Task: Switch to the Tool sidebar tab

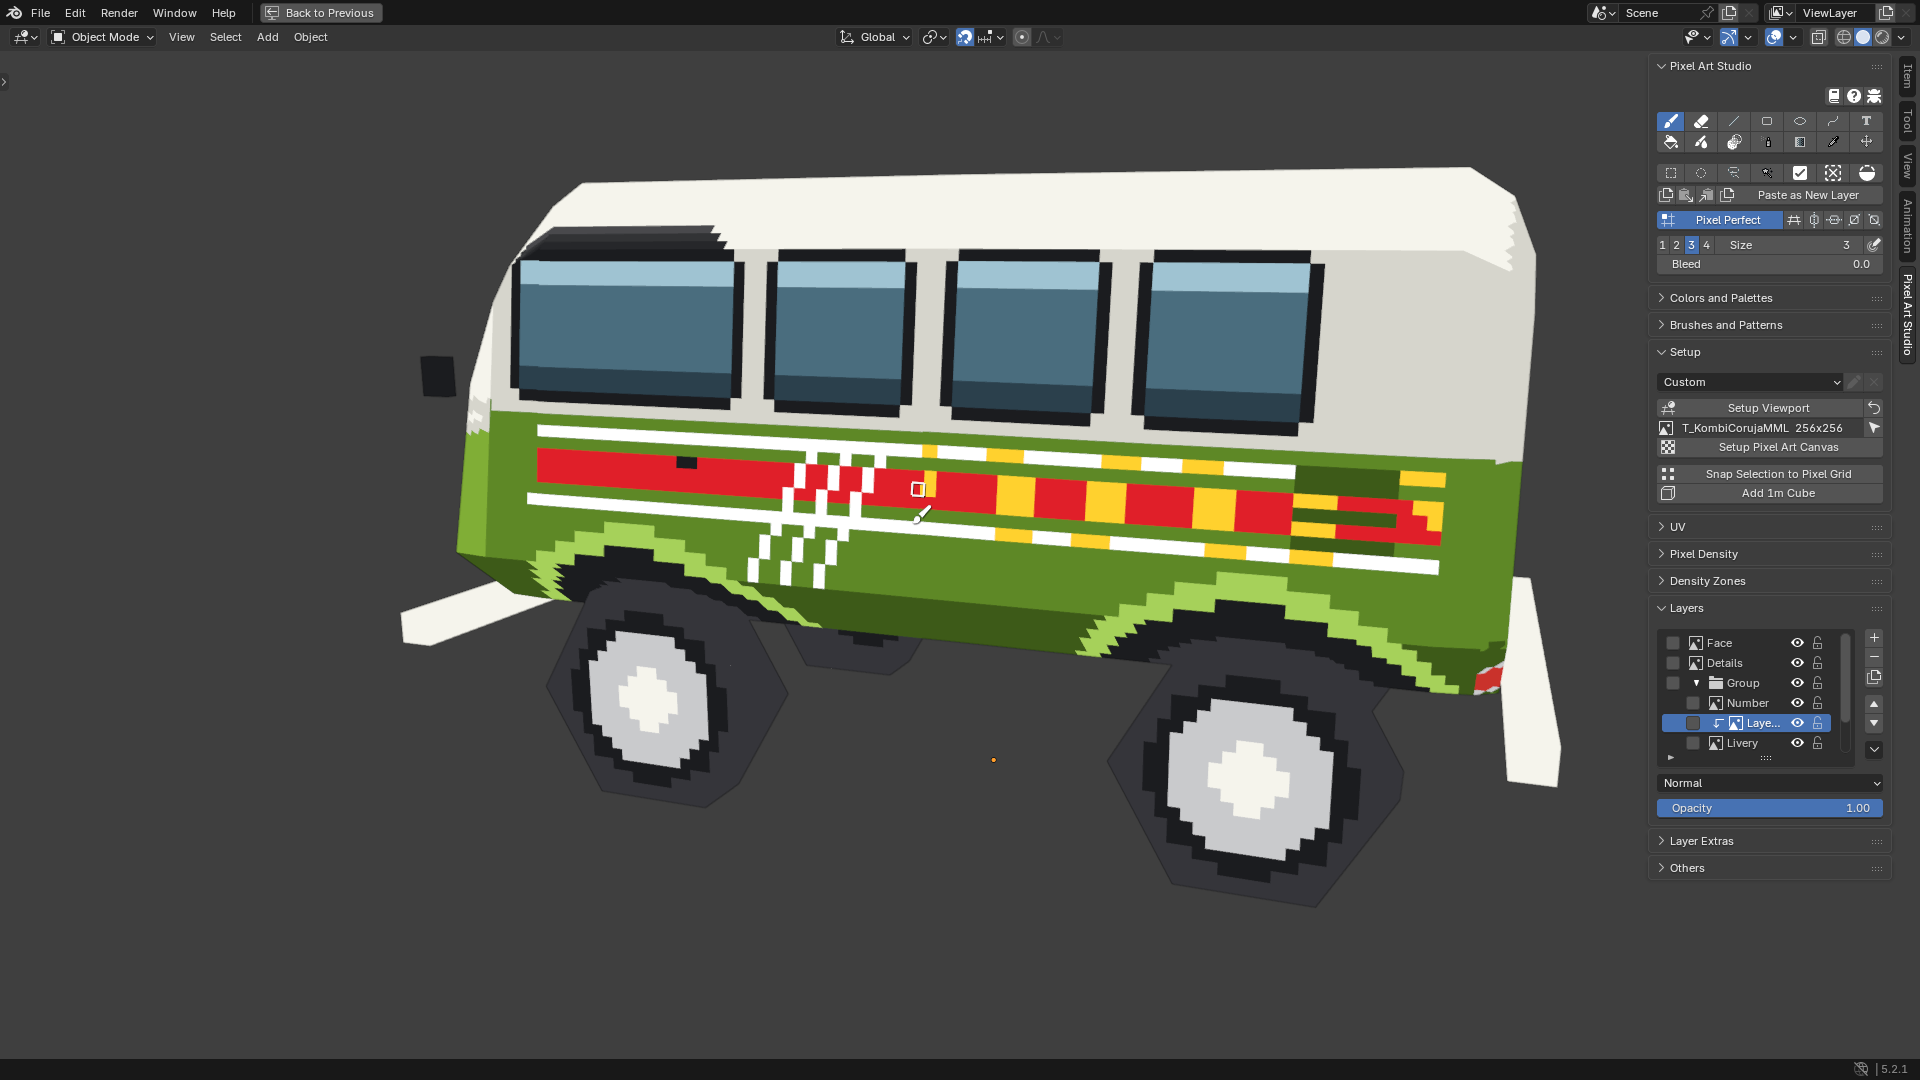Action: (x=1907, y=121)
